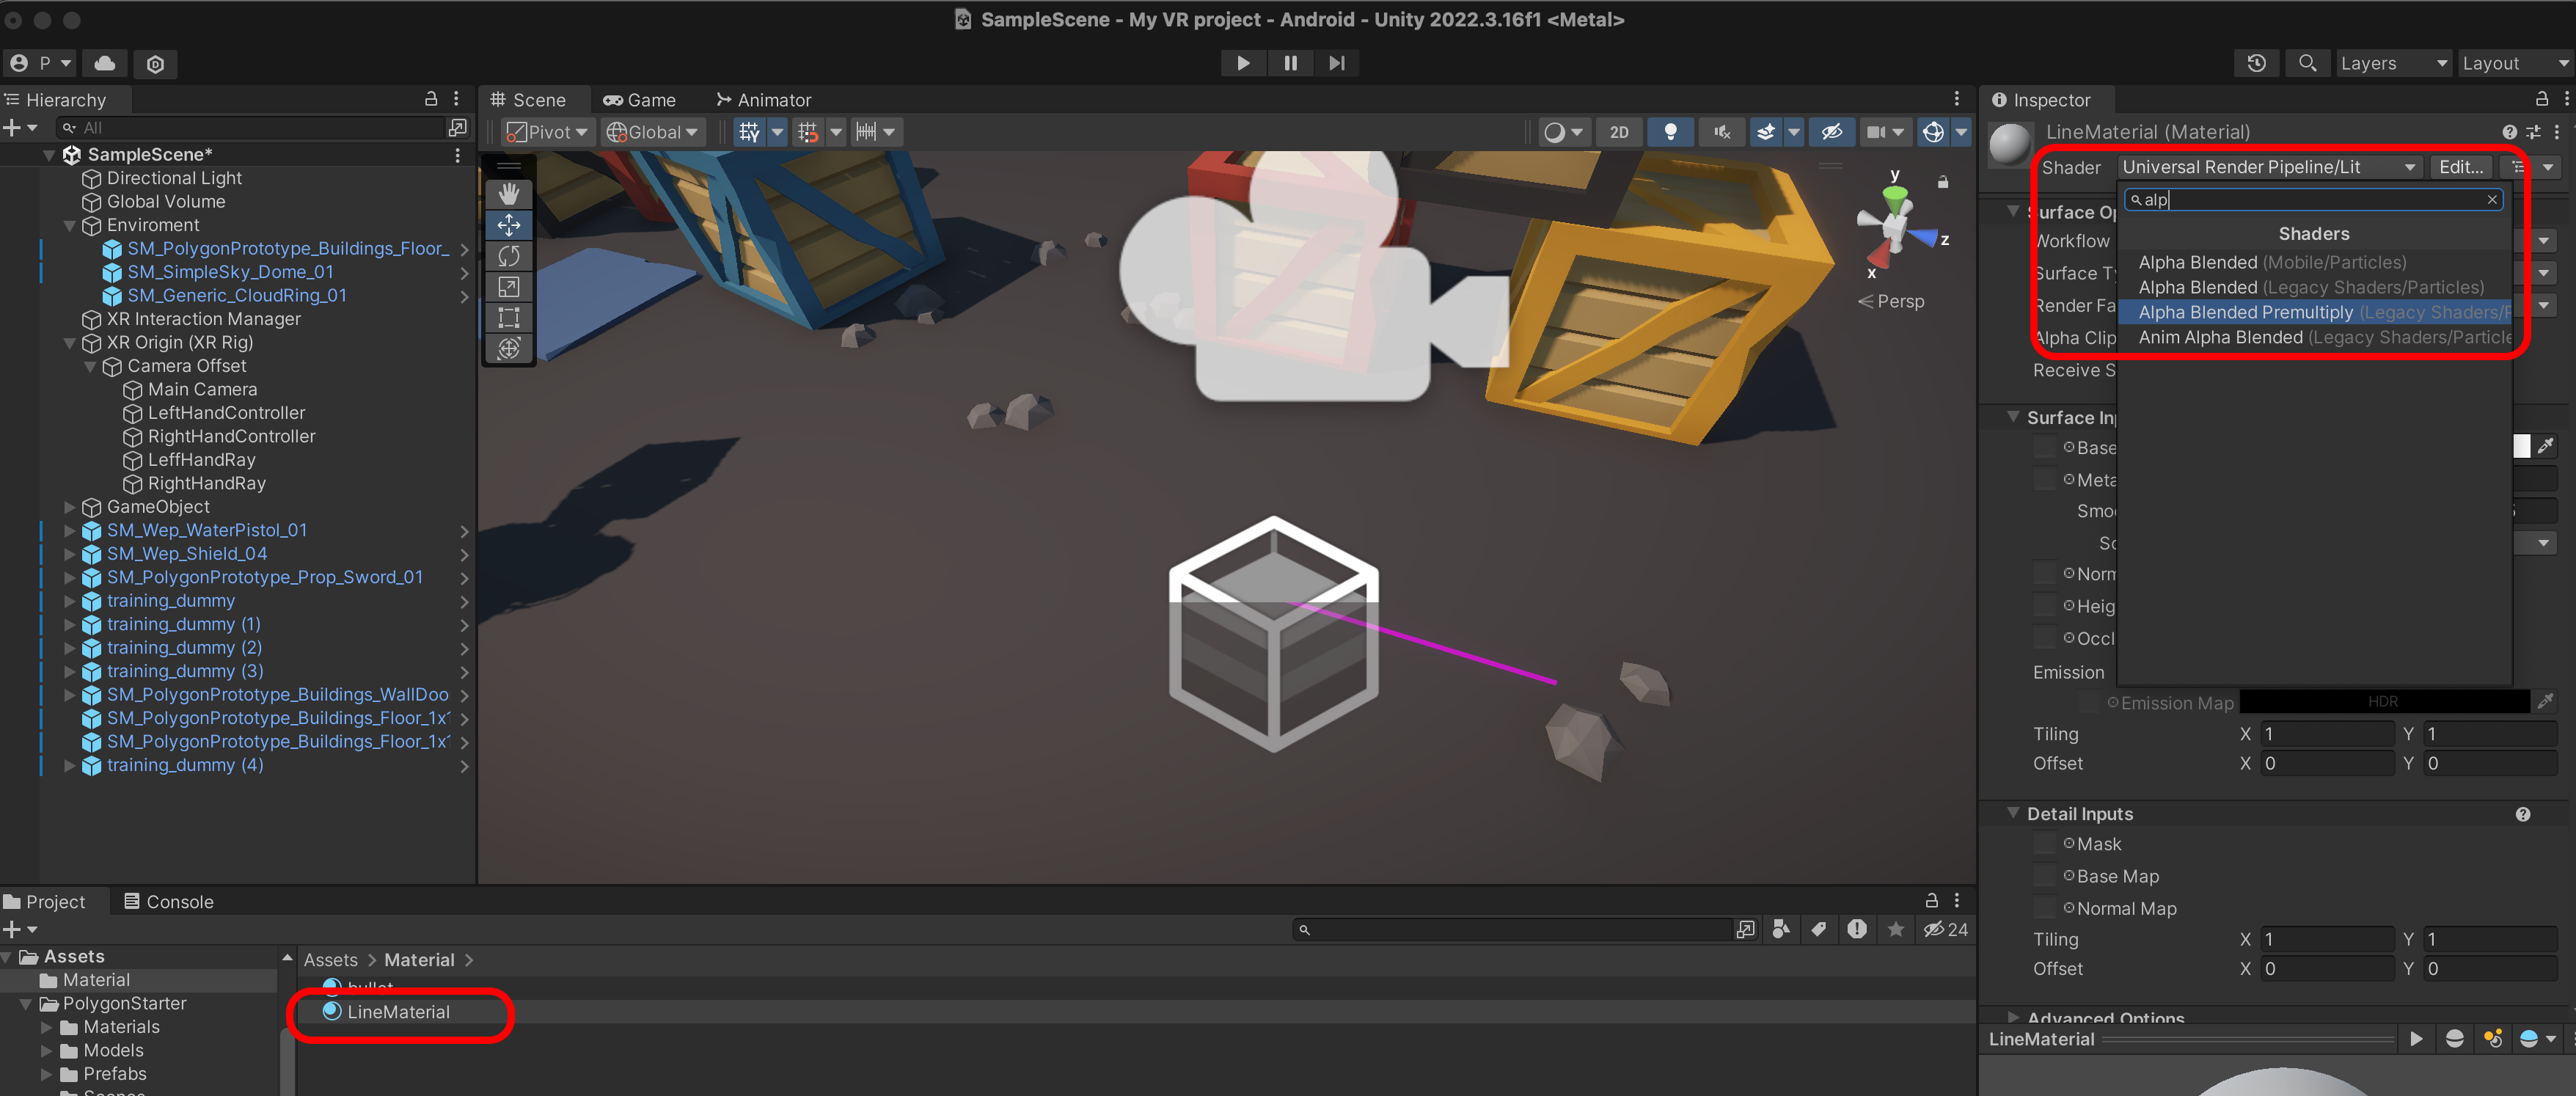Switch to the Game tab

click(x=640, y=100)
